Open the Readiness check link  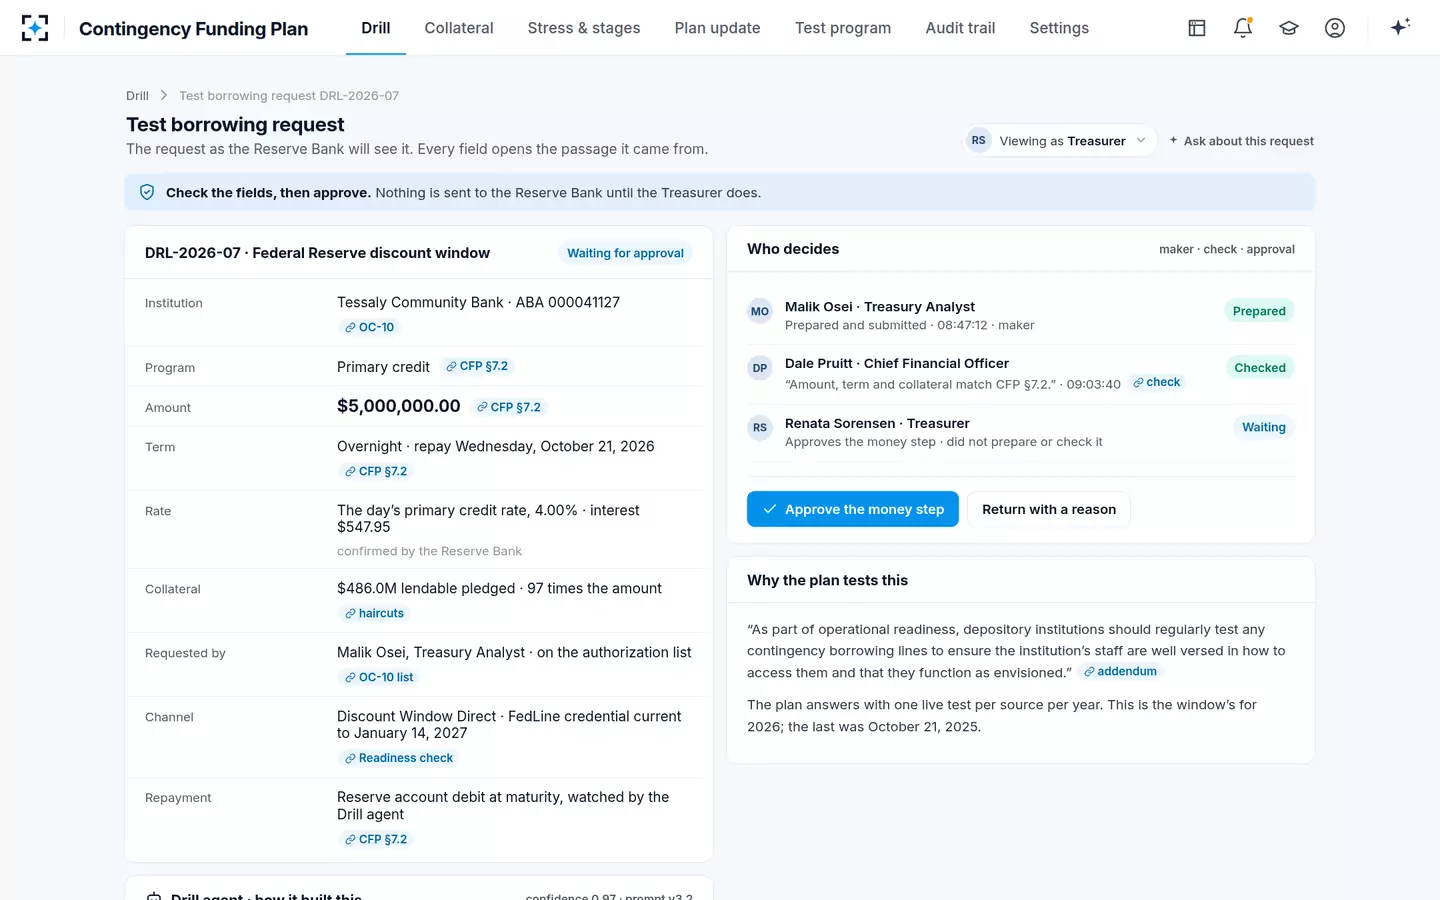398,758
